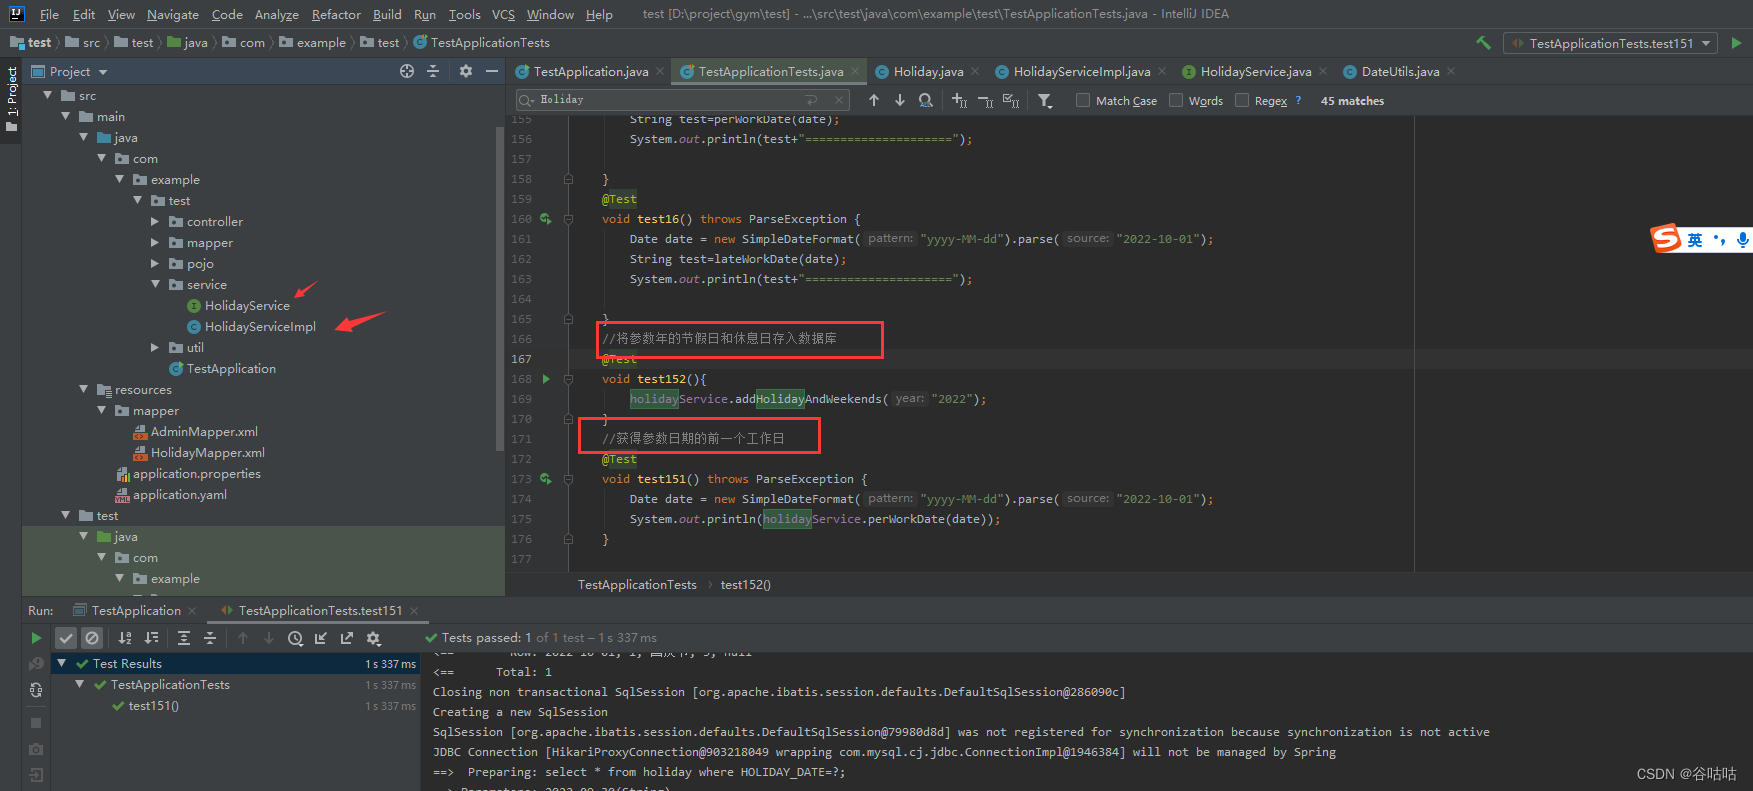Collapse the main folder
Screen dimensions: 1753x791
tap(65, 117)
